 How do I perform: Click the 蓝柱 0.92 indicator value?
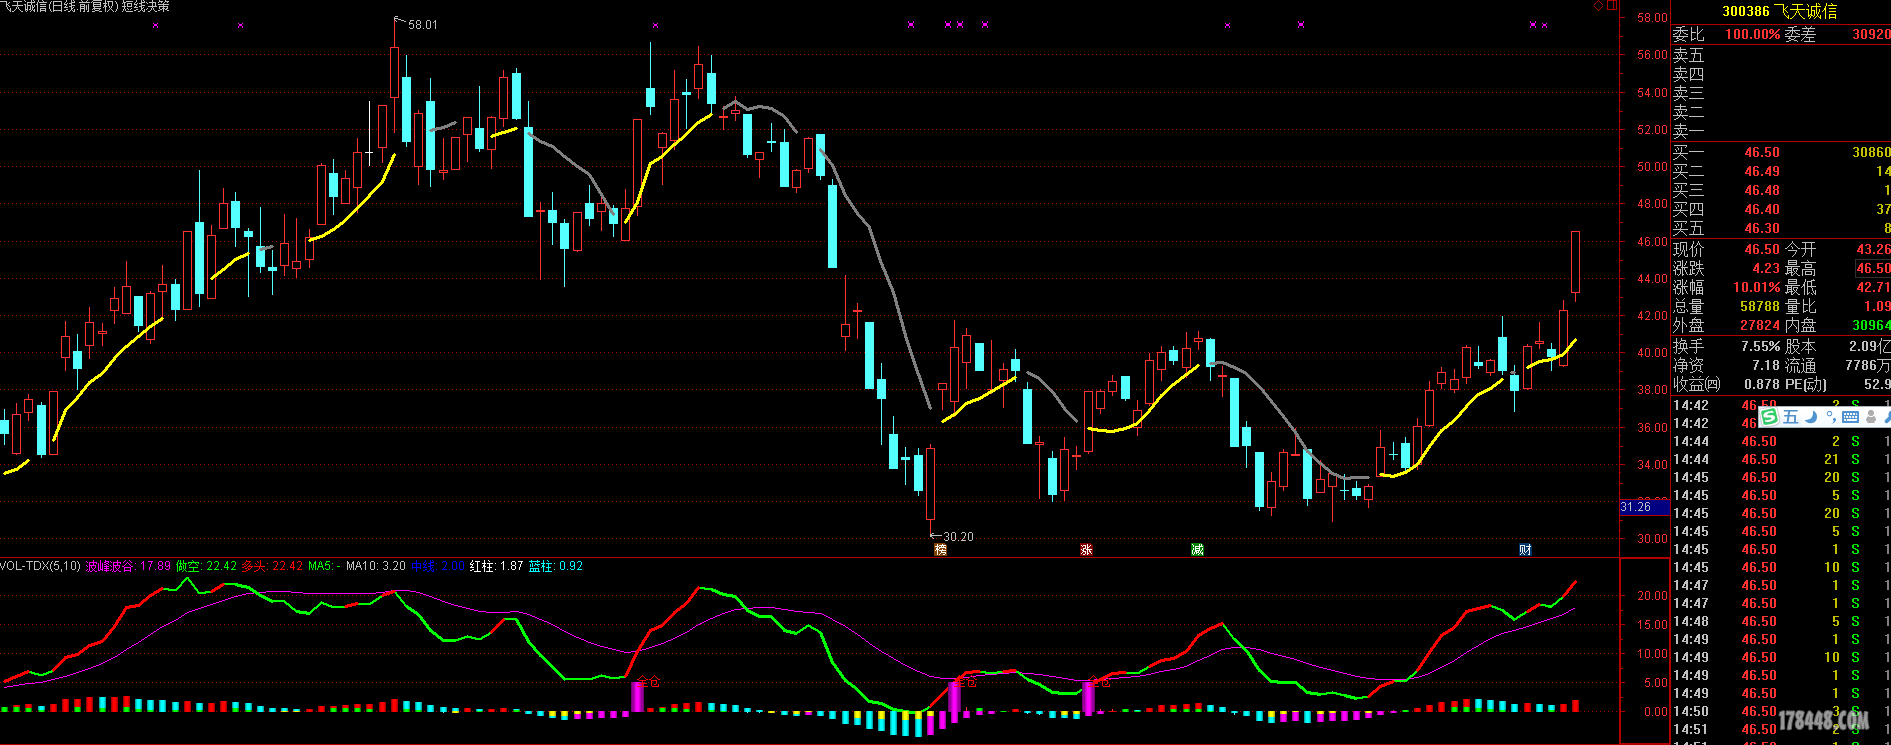(556, 566)
